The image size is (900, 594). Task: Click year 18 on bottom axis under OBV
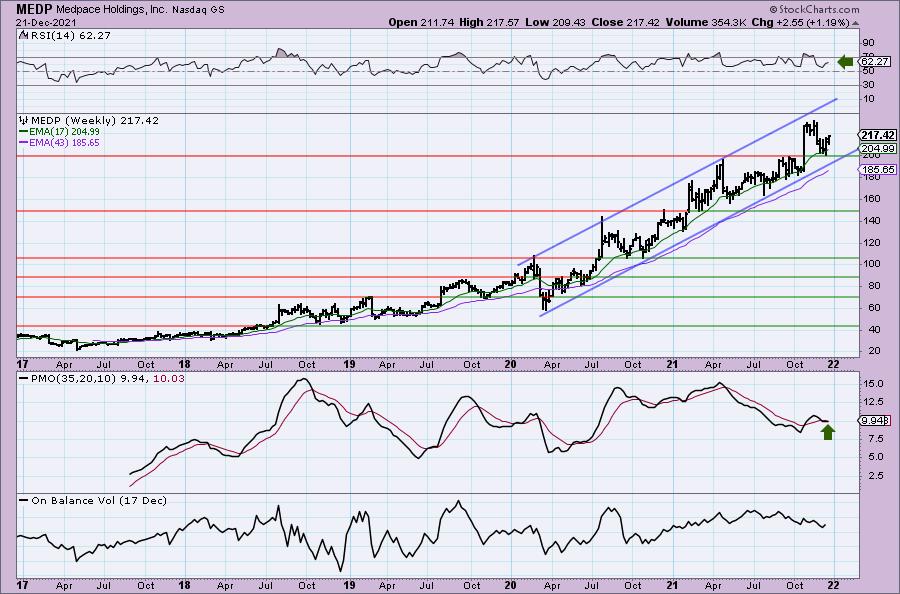tap(184, 585)
